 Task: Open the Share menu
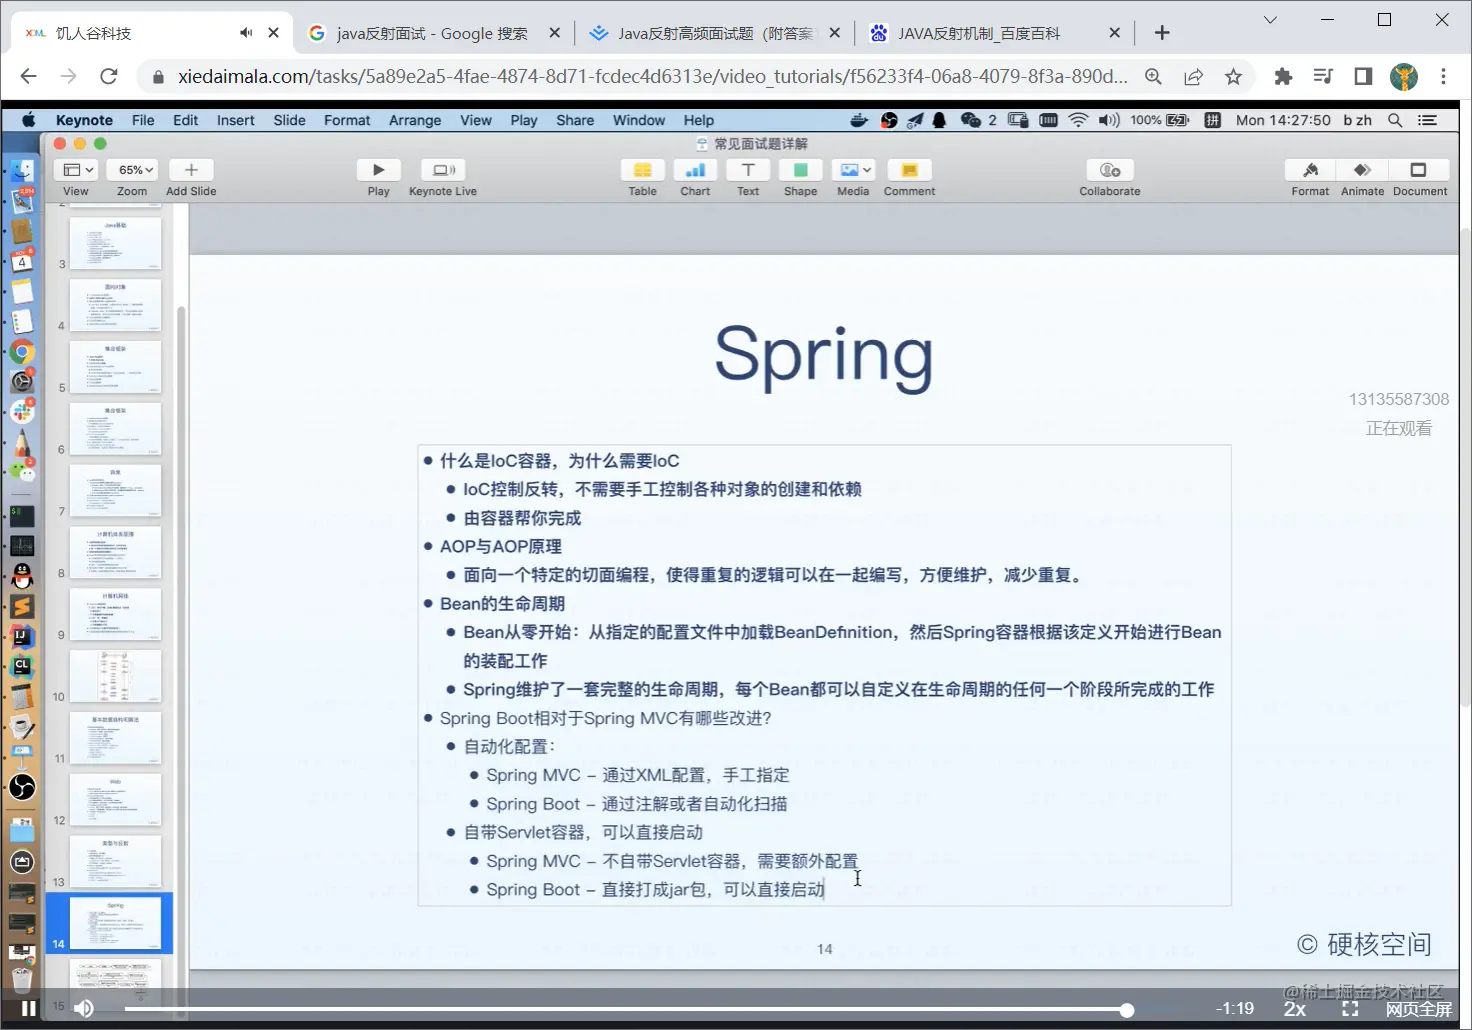(x=575, y=120)
